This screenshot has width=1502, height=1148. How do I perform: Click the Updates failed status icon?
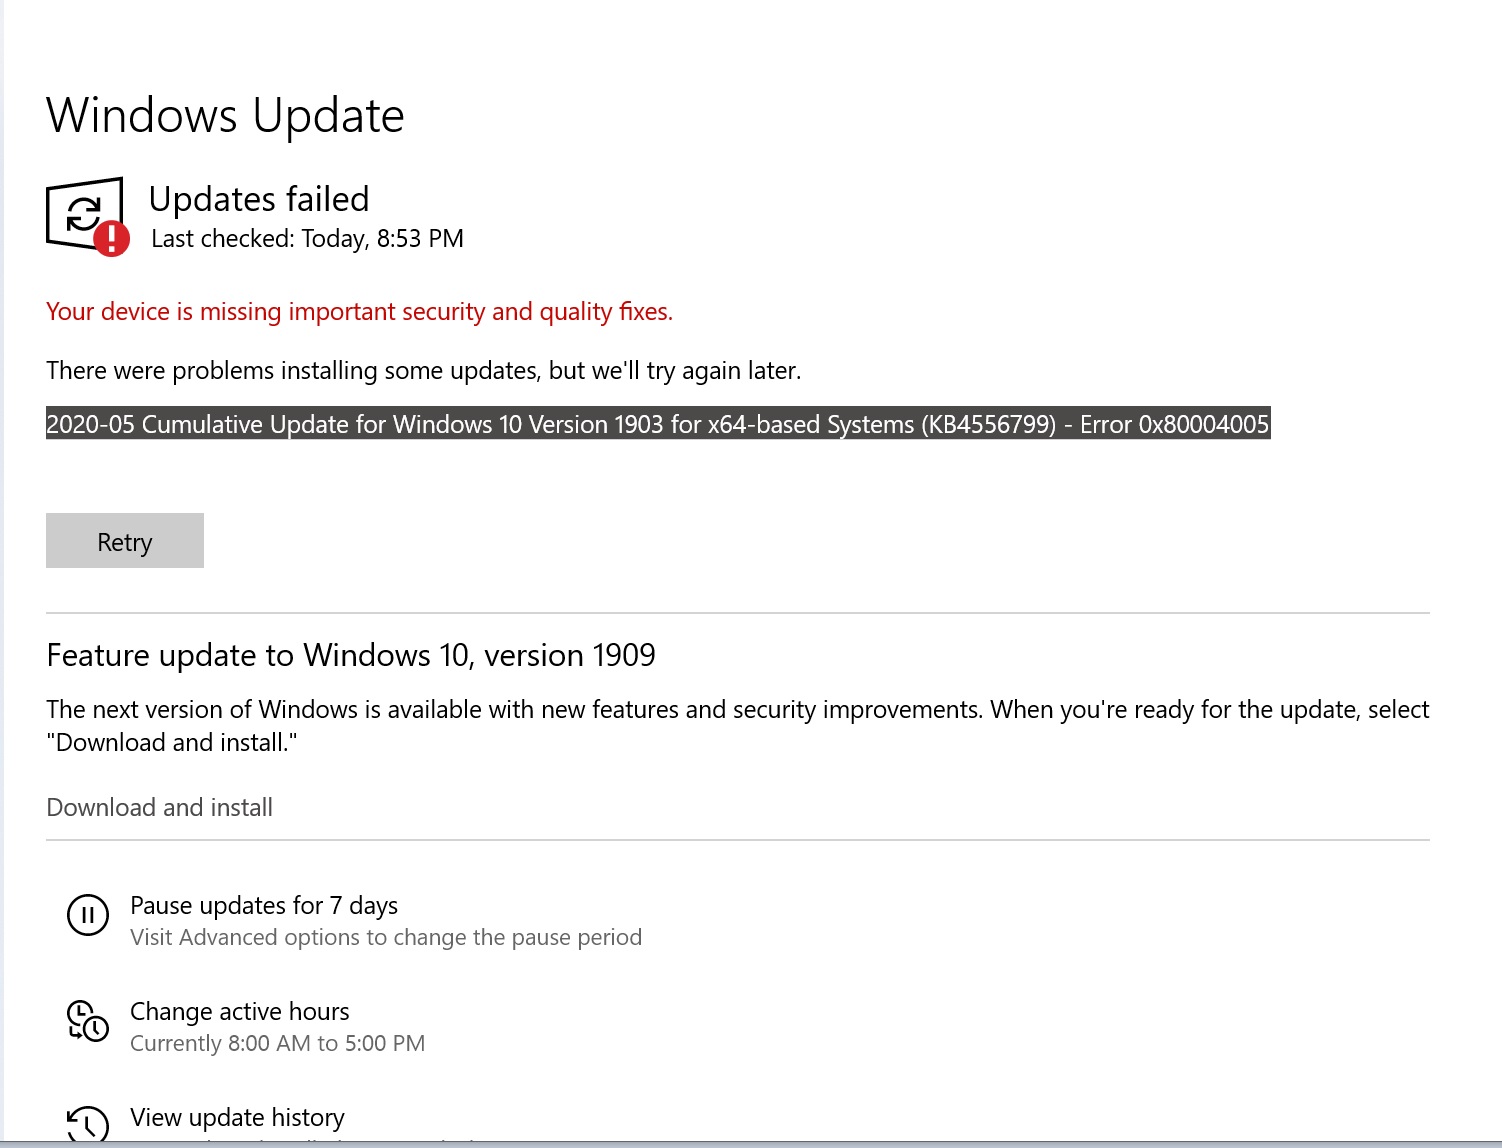tap(88, 217)
